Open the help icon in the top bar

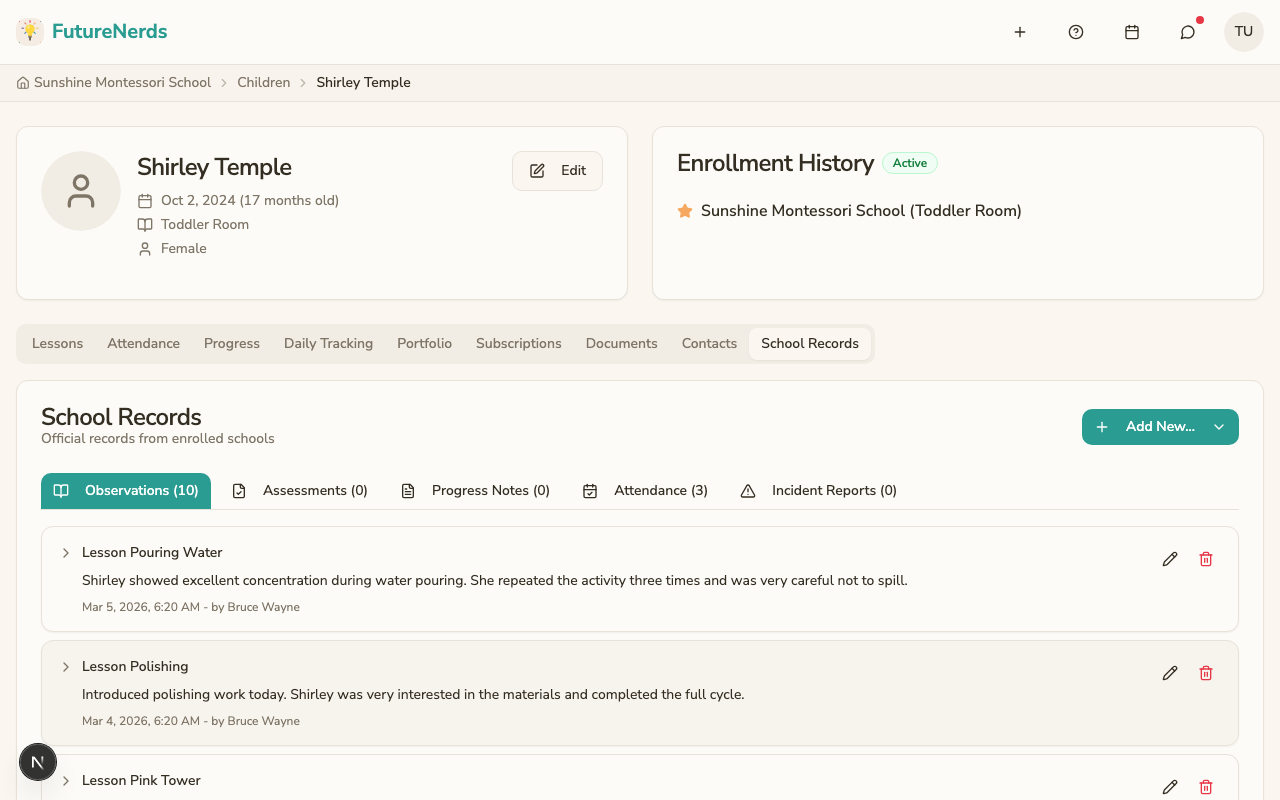(x=1075, y=31)
